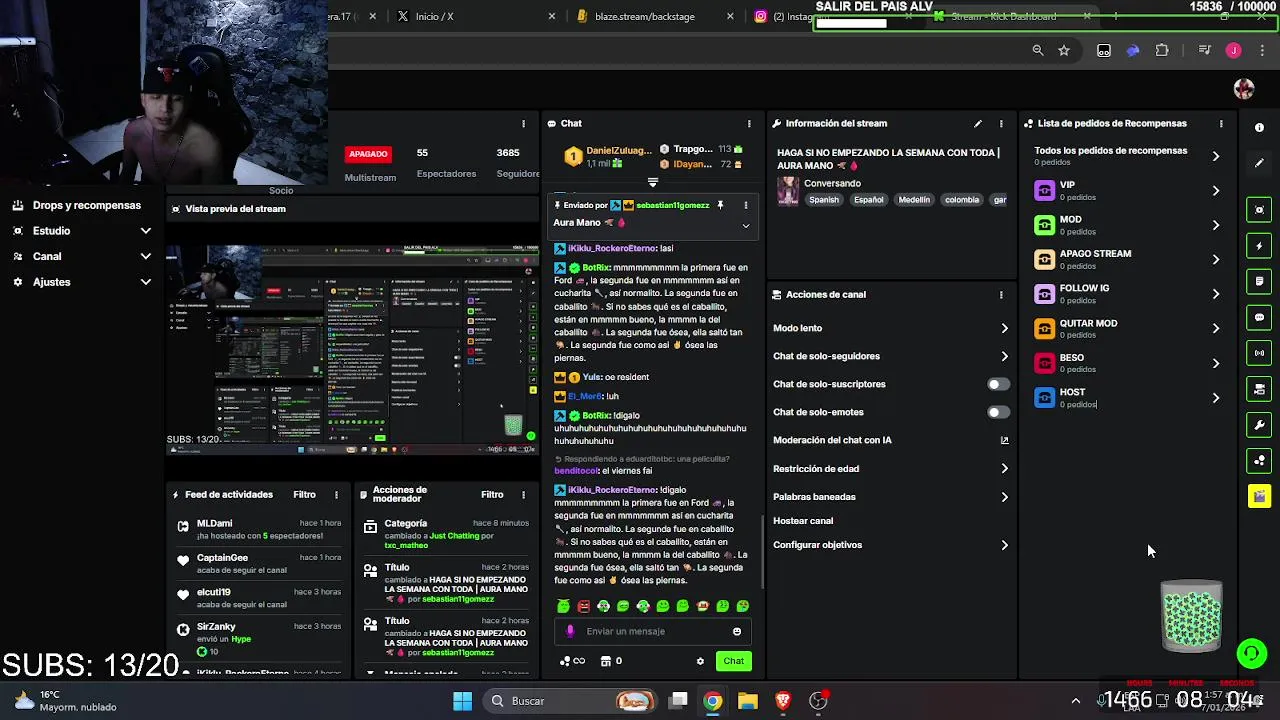This screenshot has height=720, width=1280.
Task: Open the QUITAR MOD reward row
Action: tap(1127, 329)
